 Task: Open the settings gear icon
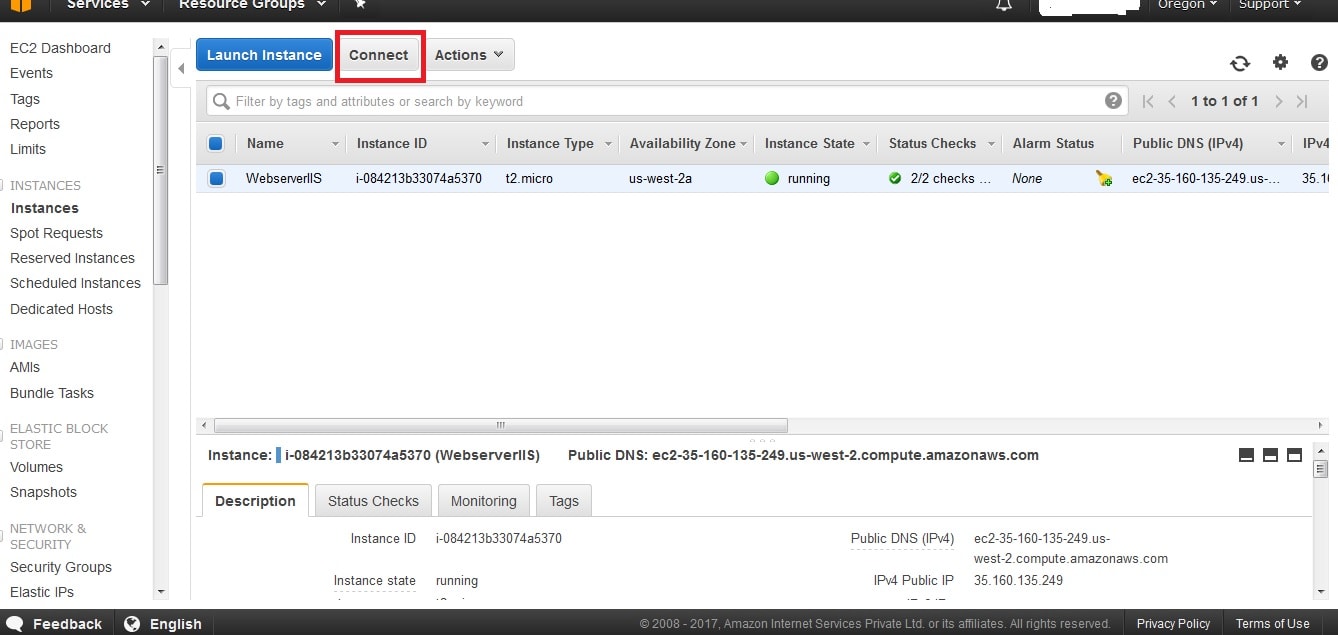click(x=1280, y=62)
